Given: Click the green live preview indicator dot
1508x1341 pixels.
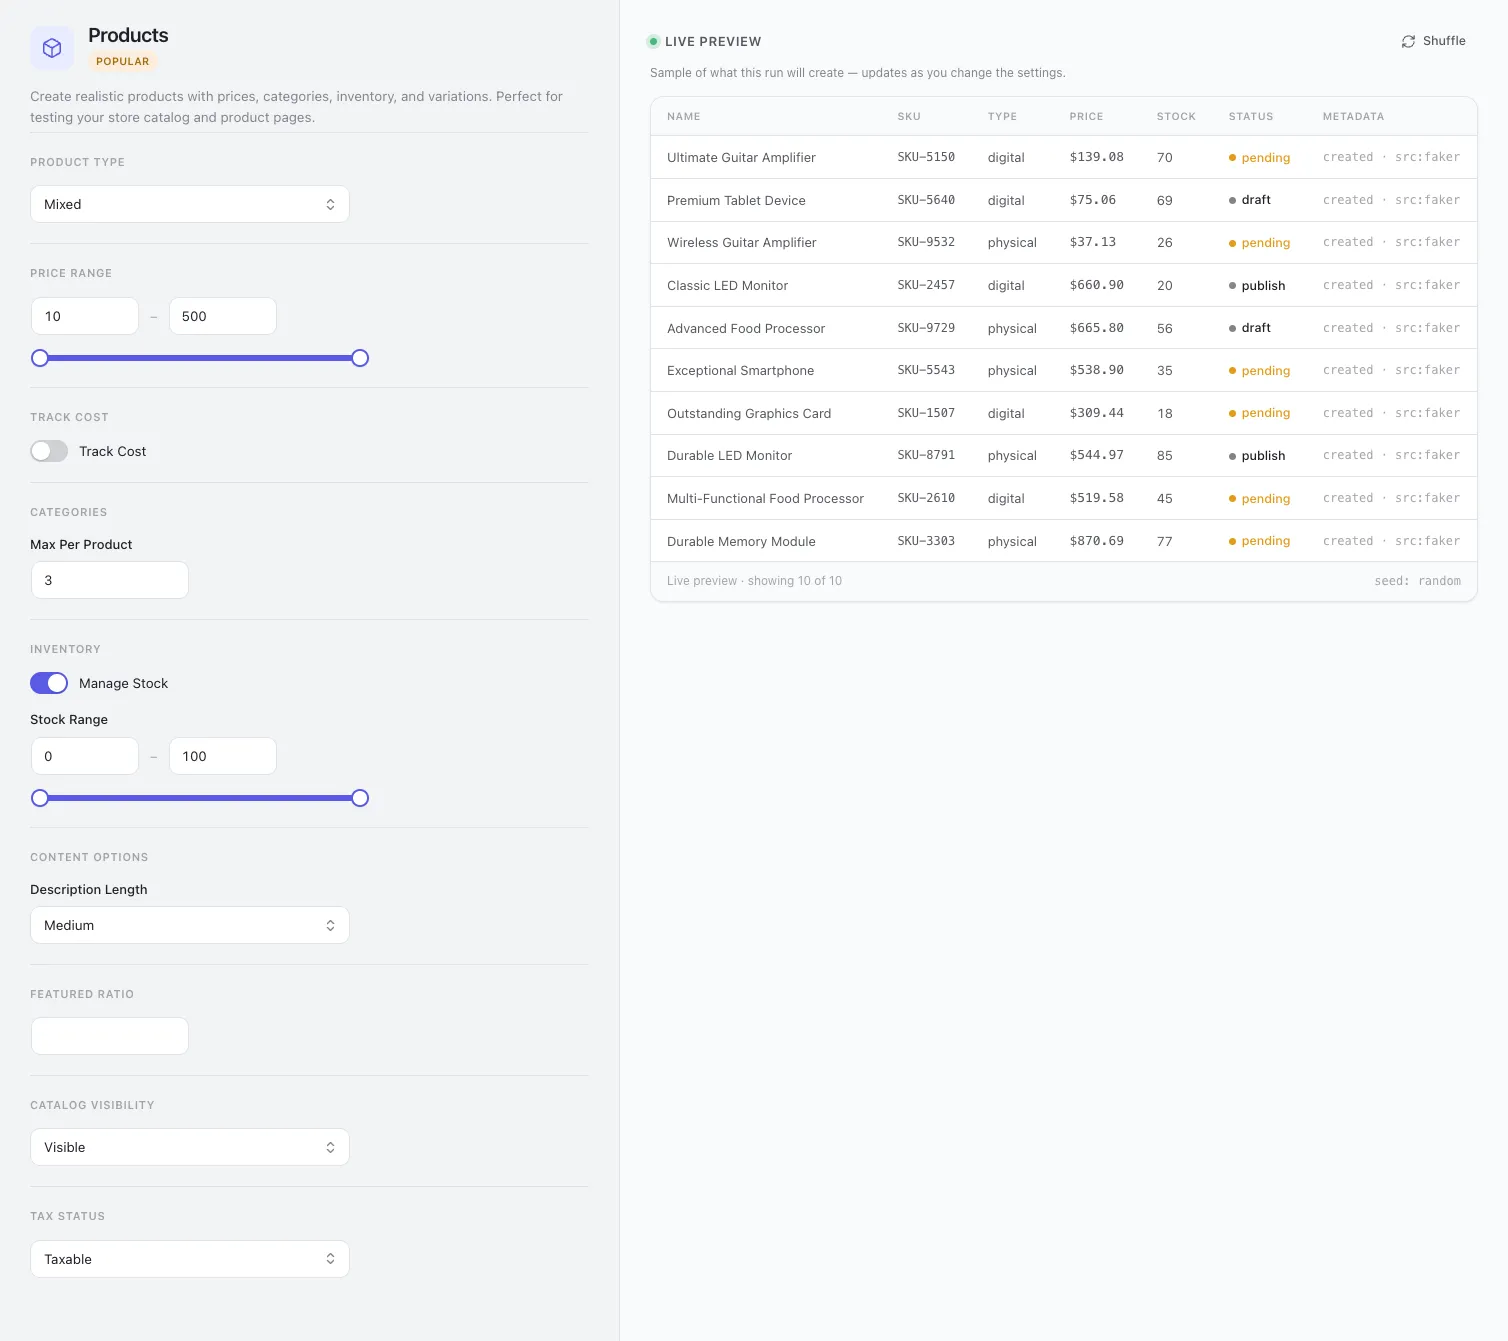Looking at the screenshot, I should click(653, 41).
